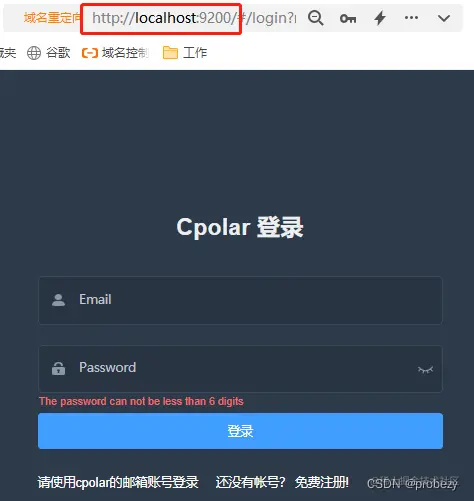The width and height of the screenshot is (474, 501).
Task: Focus the Password input field
Action: click(x=240, y=369)
